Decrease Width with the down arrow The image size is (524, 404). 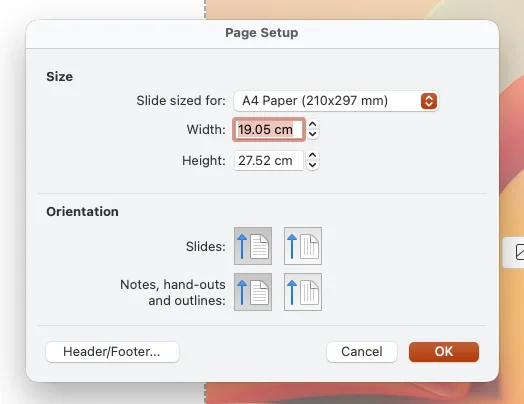point(312,134)
